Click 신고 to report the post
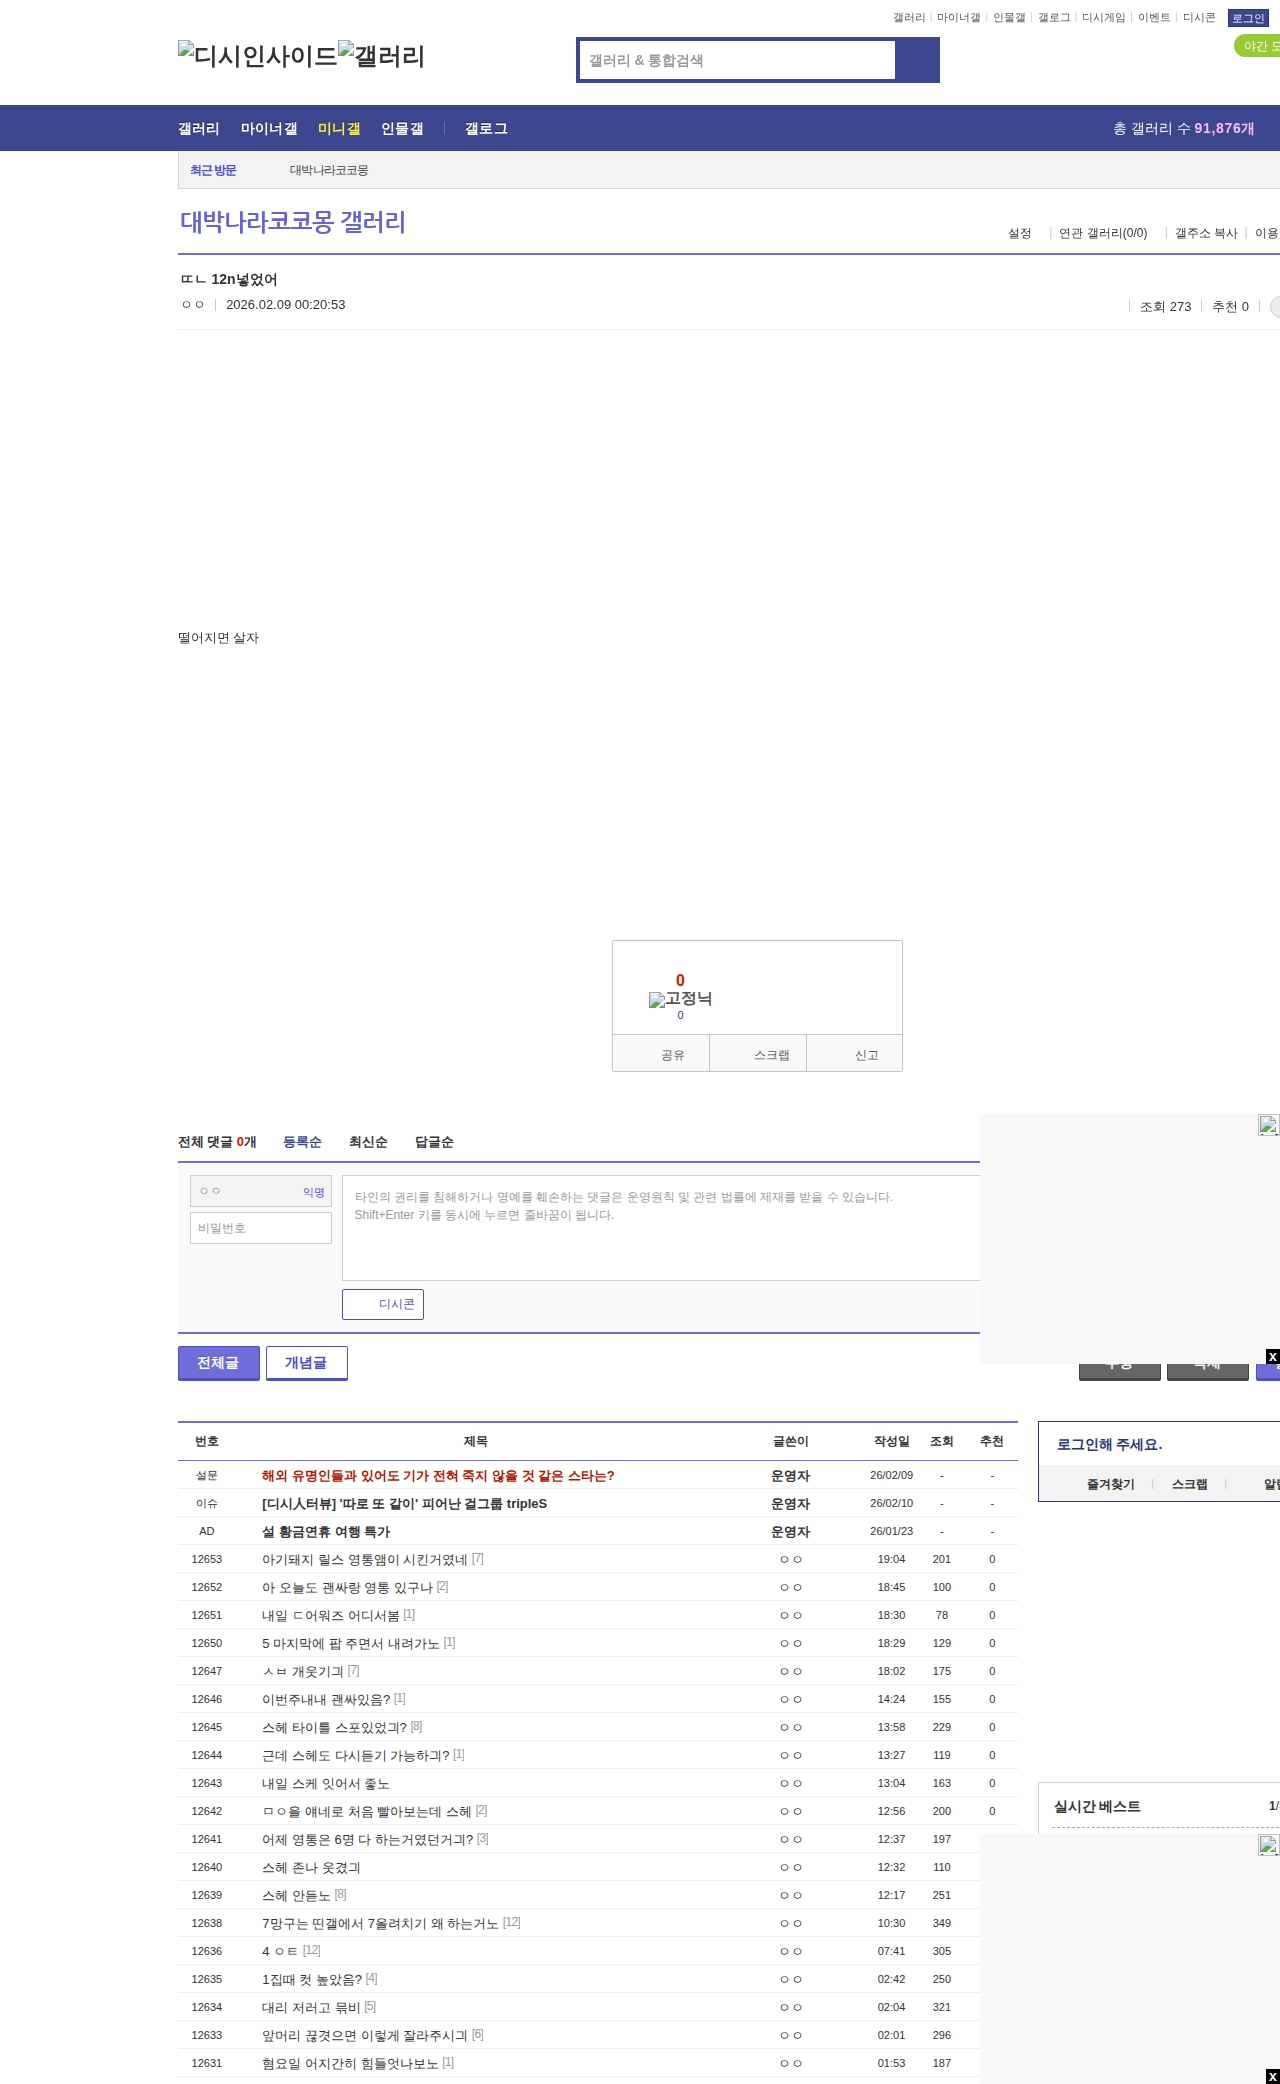The height and width of the screenshot is (2084, 1280). [855, 1054]
